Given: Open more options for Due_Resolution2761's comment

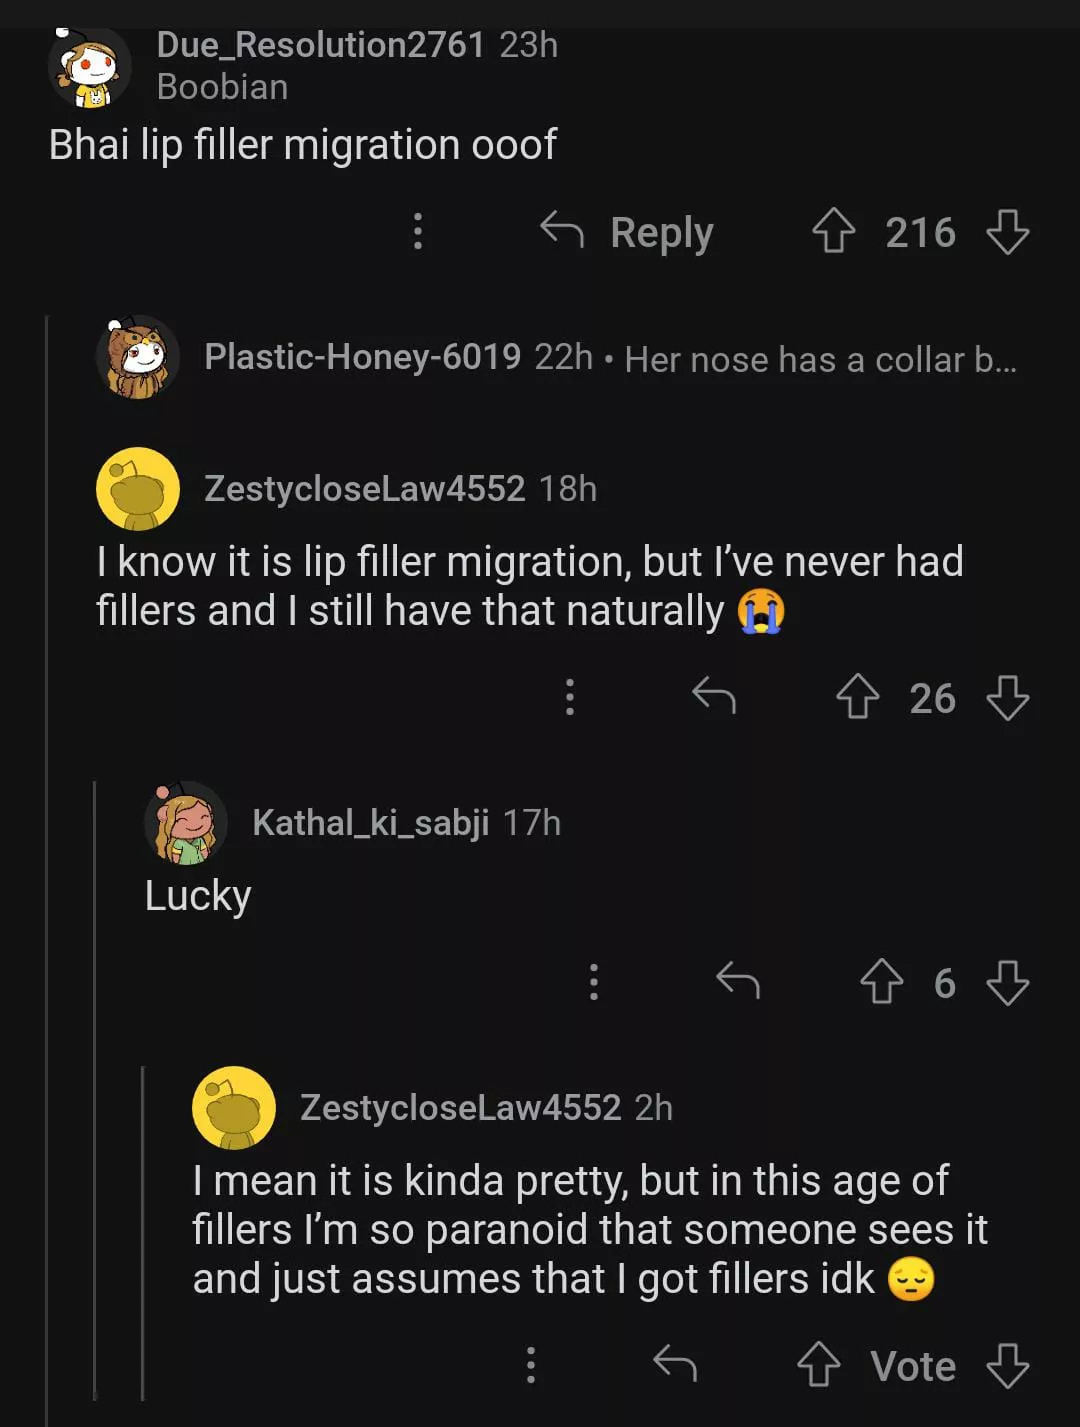Looking at the screenshot, I should pos(418,232).
